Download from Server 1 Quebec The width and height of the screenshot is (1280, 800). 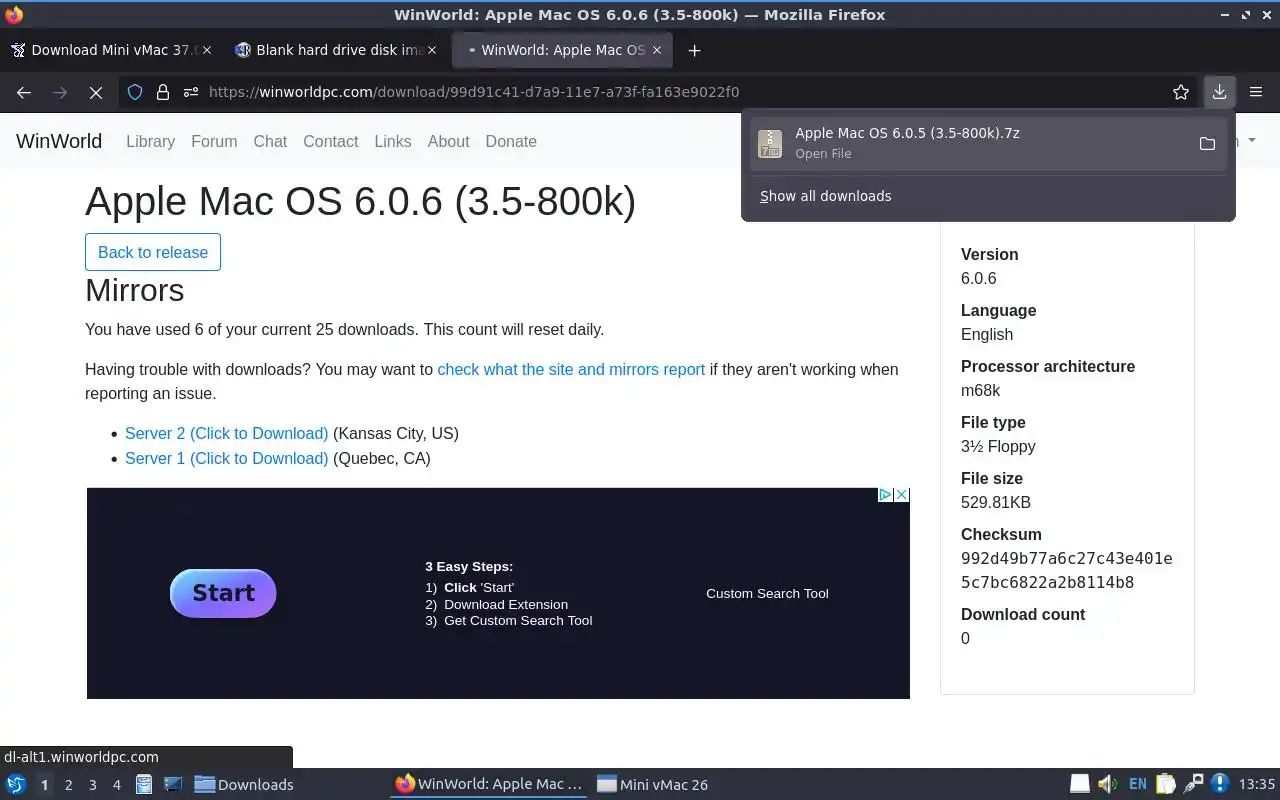[x=226, y=458]
